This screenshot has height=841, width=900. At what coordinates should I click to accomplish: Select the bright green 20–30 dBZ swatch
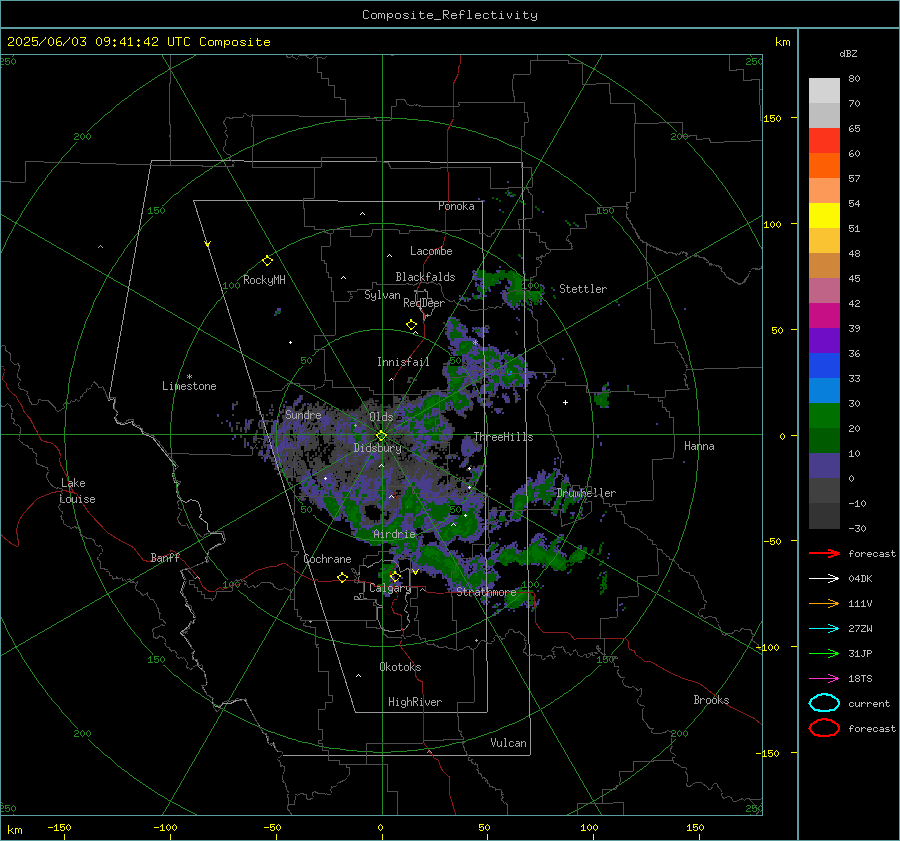tap(824, 416)
